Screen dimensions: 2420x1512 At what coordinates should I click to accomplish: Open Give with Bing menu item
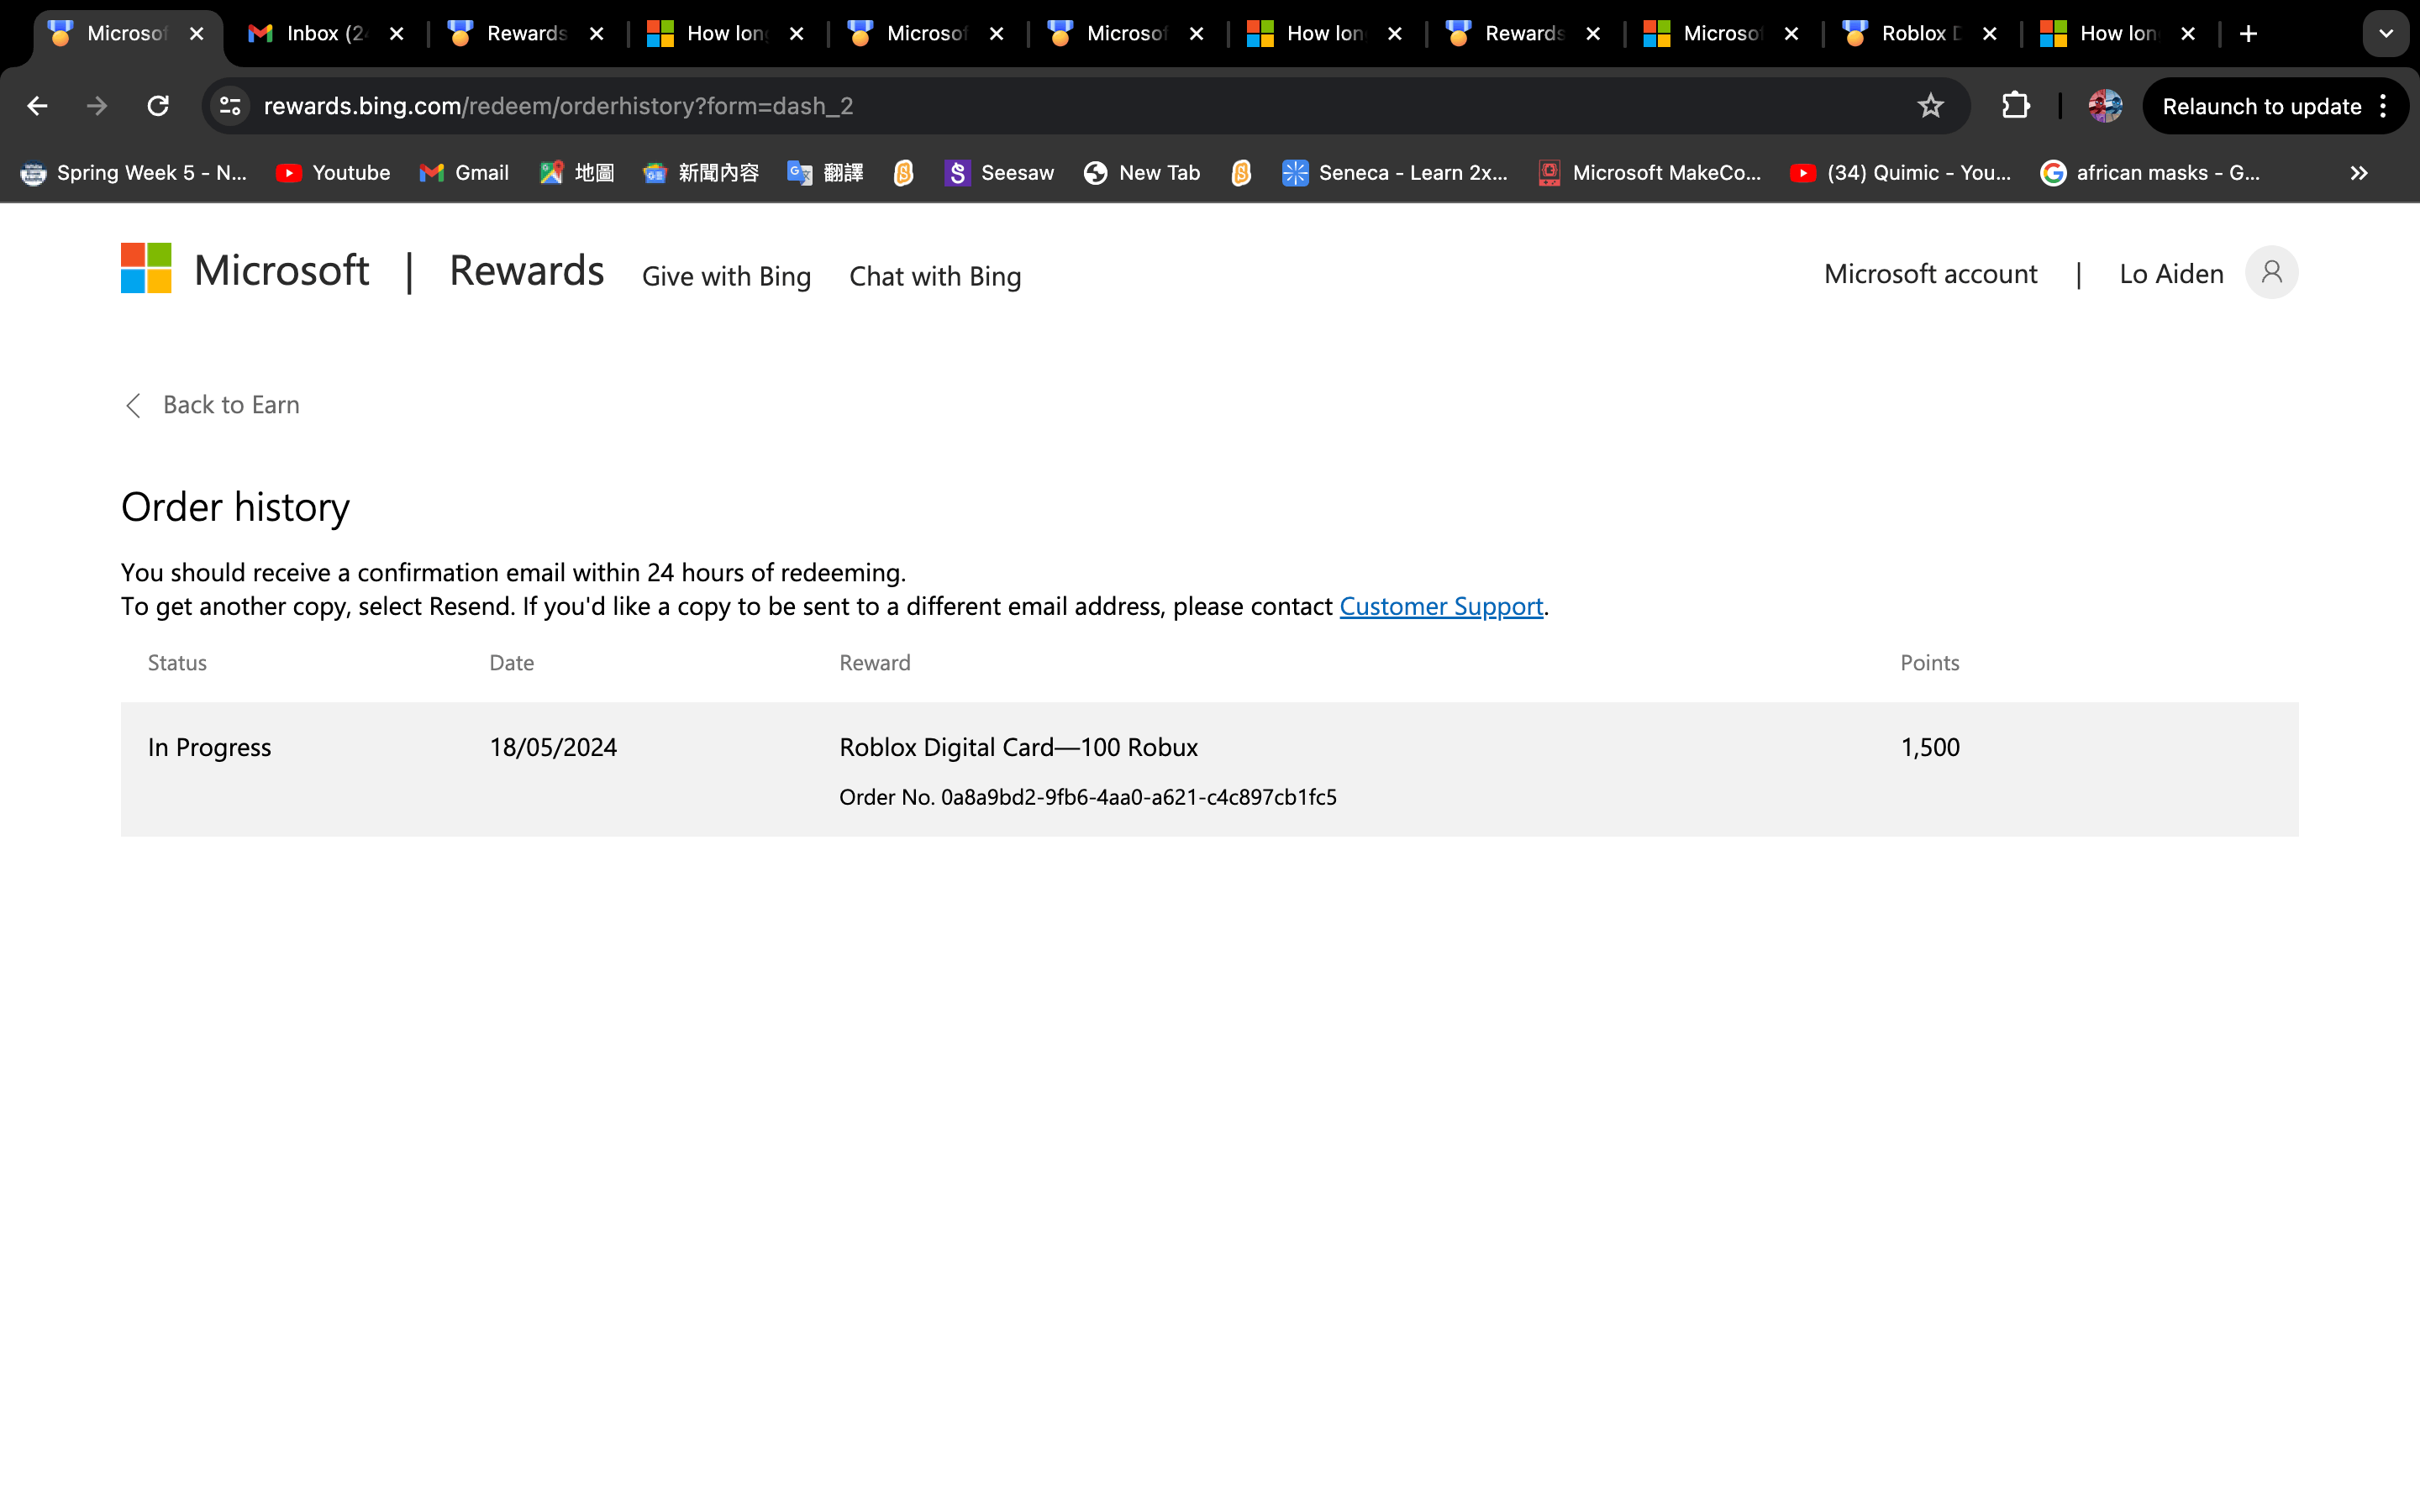[x=726, y=276]
